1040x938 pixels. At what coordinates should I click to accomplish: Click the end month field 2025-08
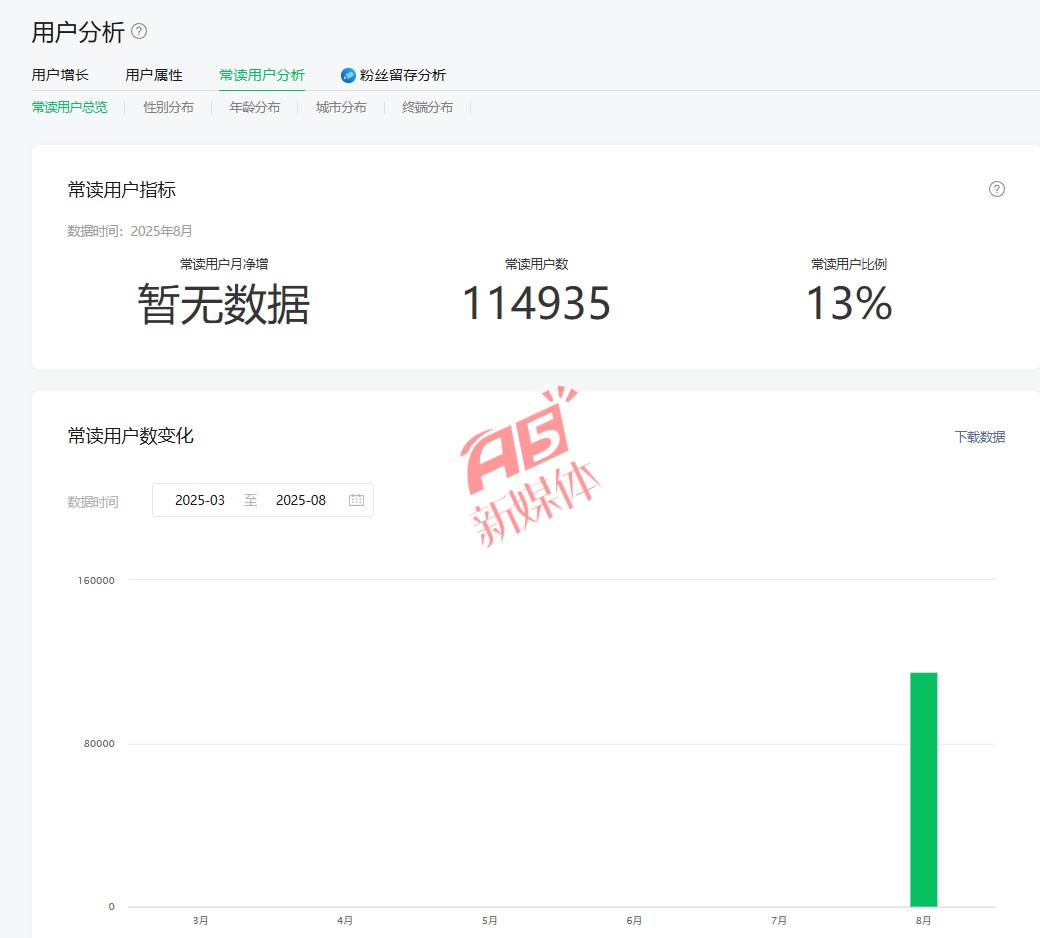(301, 500)
